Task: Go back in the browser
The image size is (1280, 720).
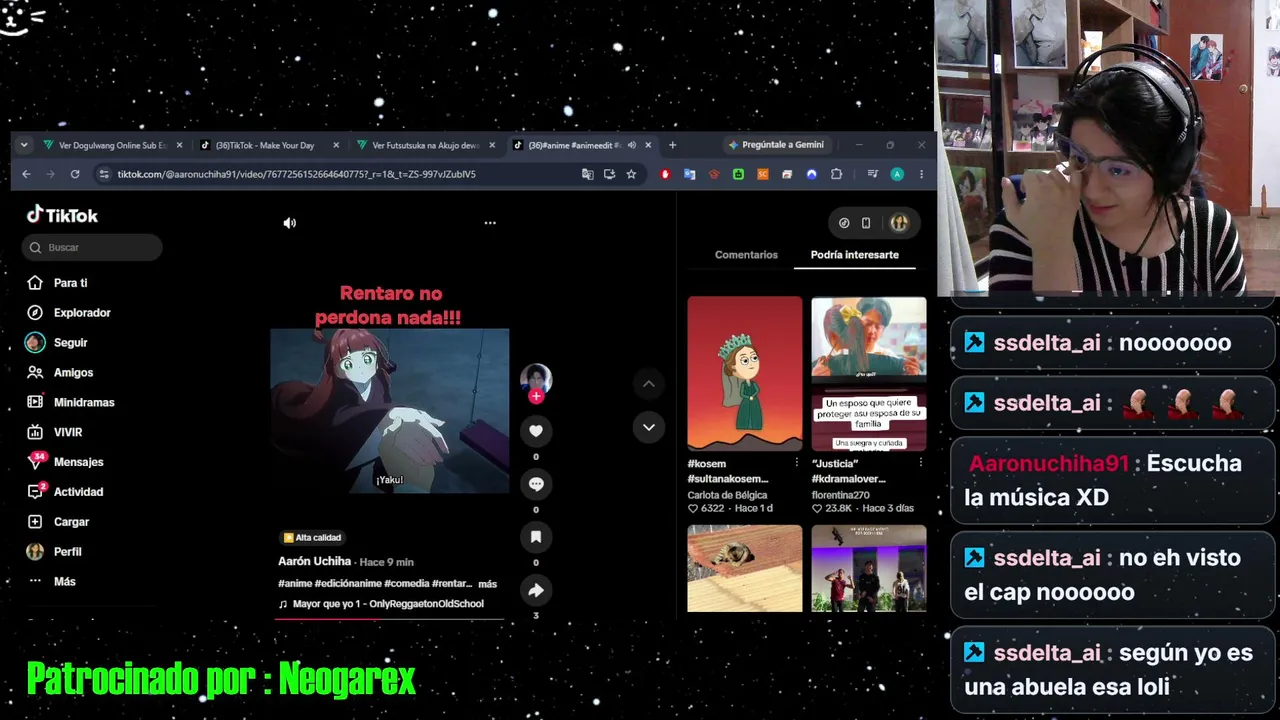Action: pos(27,174)
